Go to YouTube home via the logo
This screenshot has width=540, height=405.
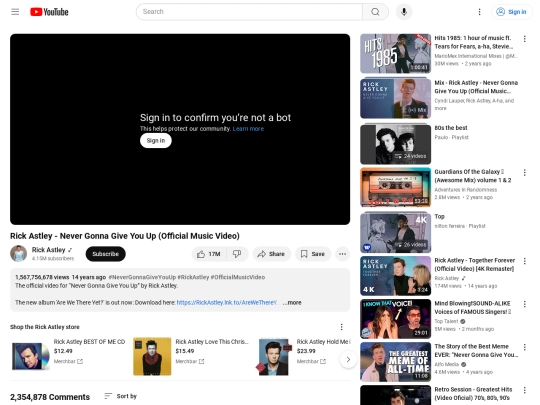(49, 12)
